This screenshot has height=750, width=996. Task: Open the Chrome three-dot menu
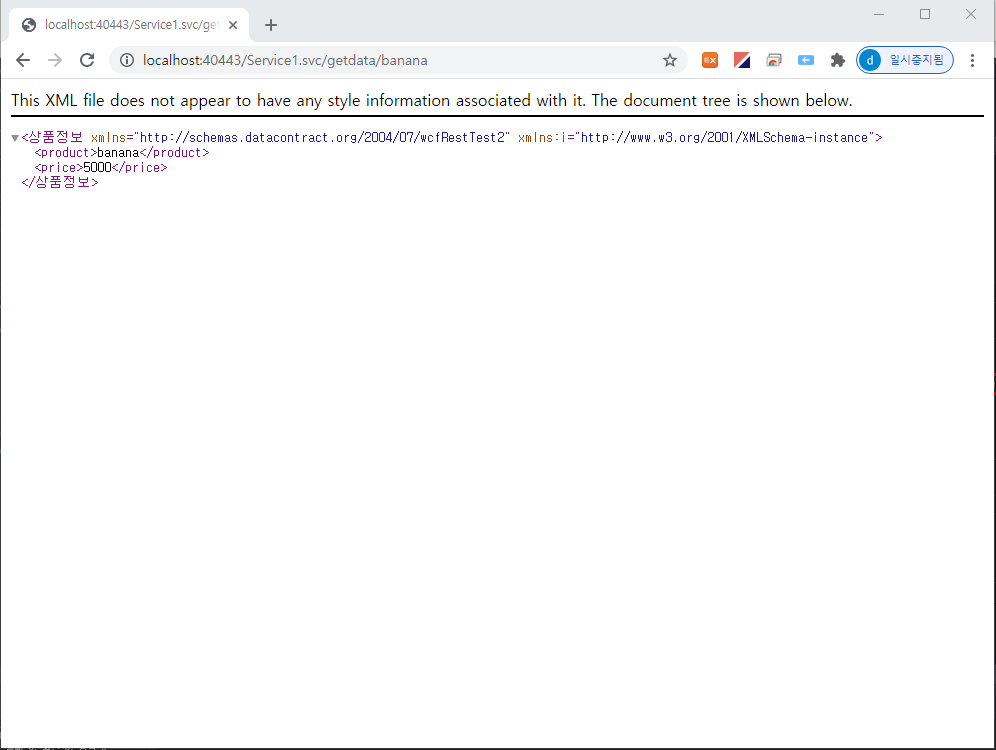point(972,60)
